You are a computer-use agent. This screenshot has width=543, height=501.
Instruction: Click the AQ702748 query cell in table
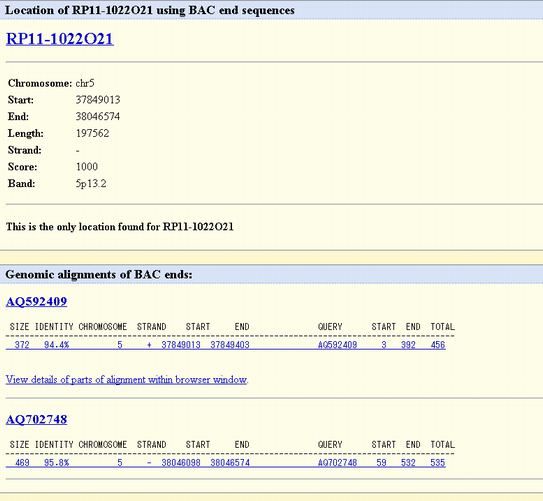click(337, 463)
